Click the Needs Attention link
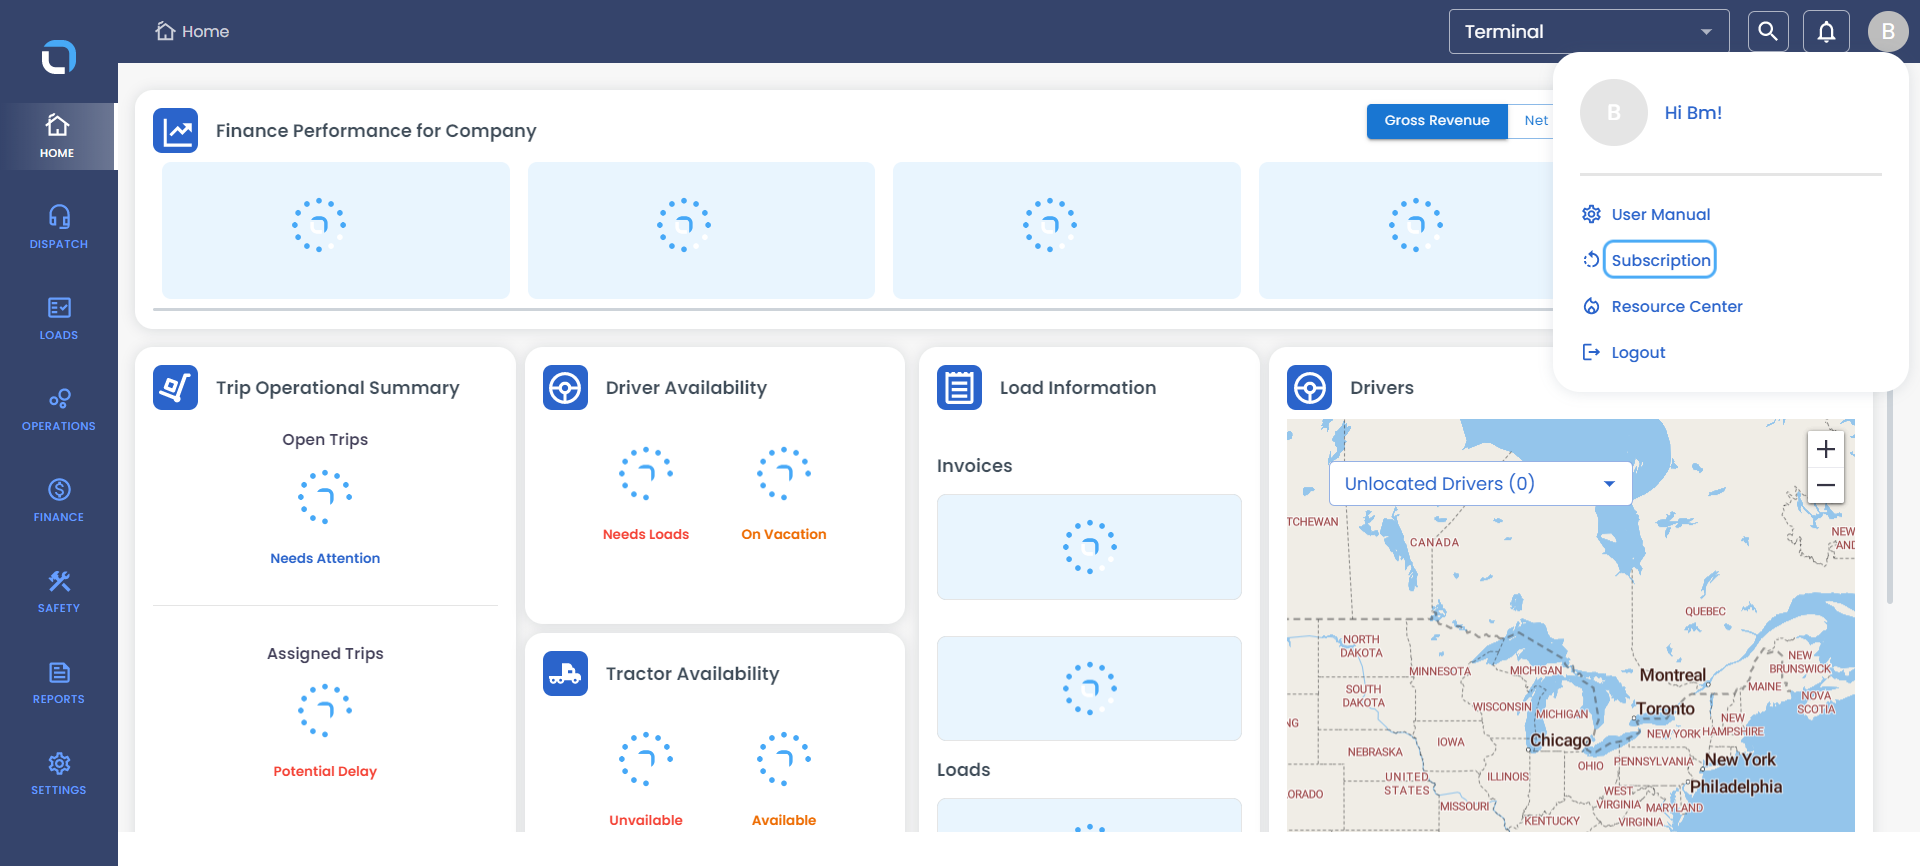Screen dimensions: 1920x866 [325, 558]
